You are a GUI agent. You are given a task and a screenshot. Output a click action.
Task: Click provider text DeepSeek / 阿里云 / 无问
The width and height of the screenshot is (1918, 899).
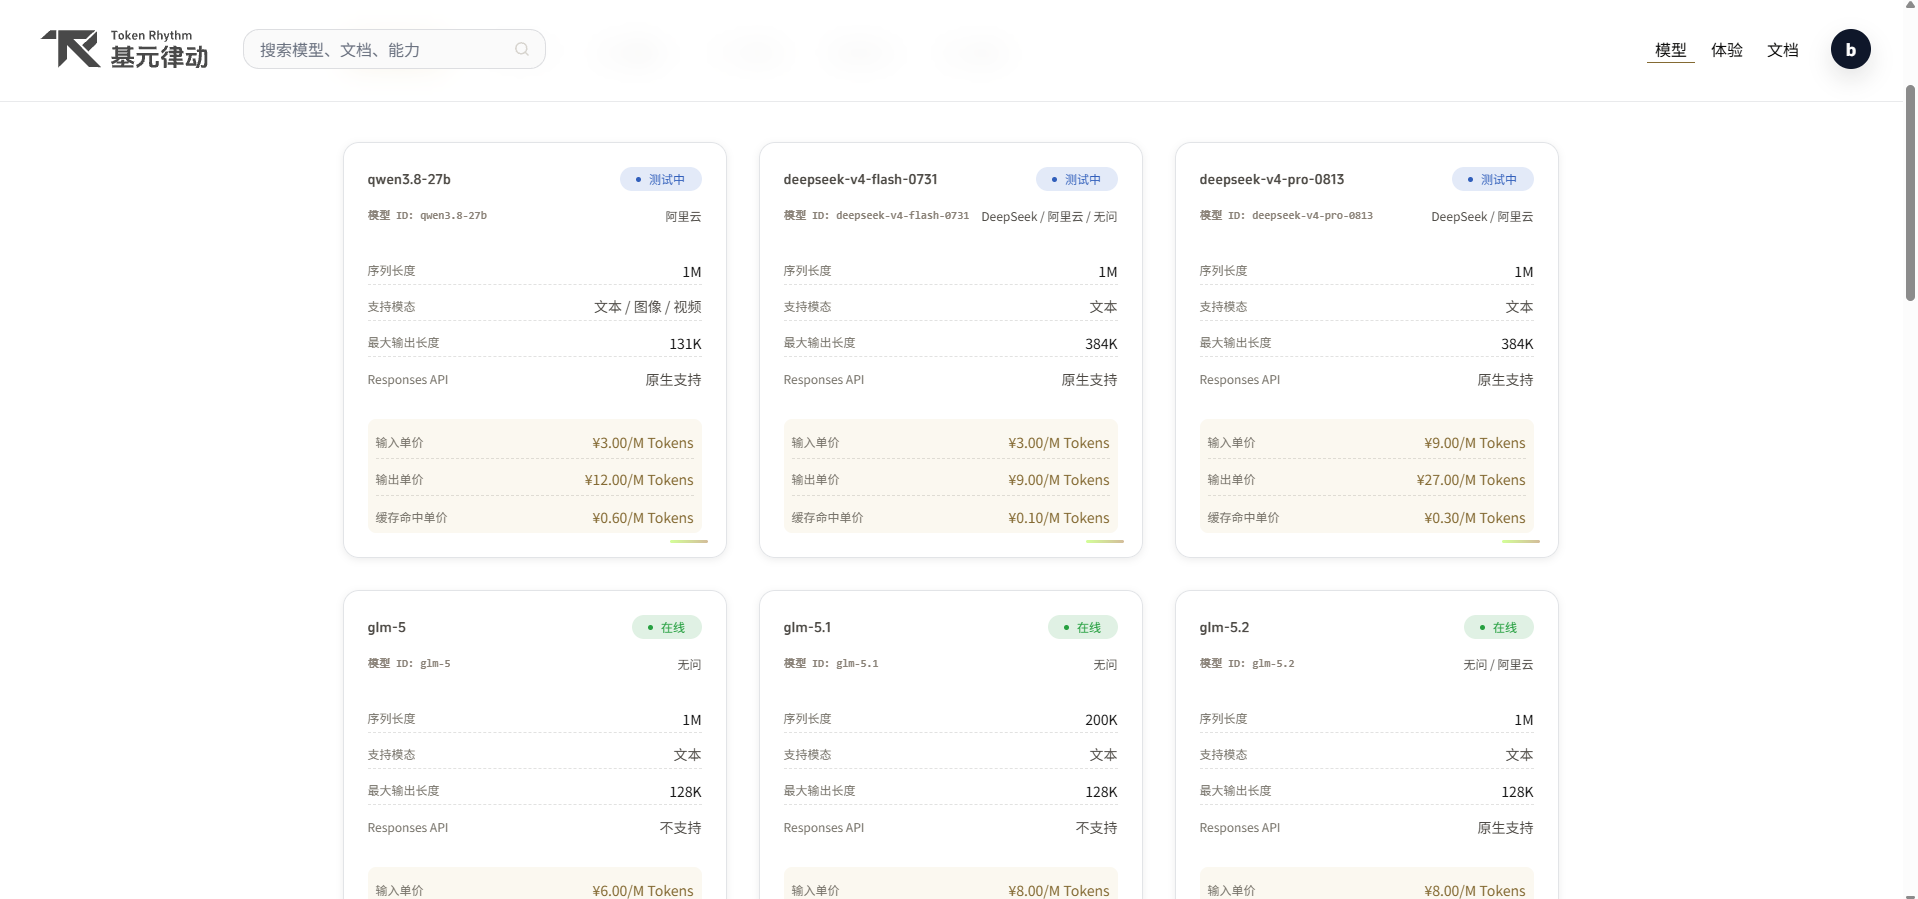coord(1049,217)
